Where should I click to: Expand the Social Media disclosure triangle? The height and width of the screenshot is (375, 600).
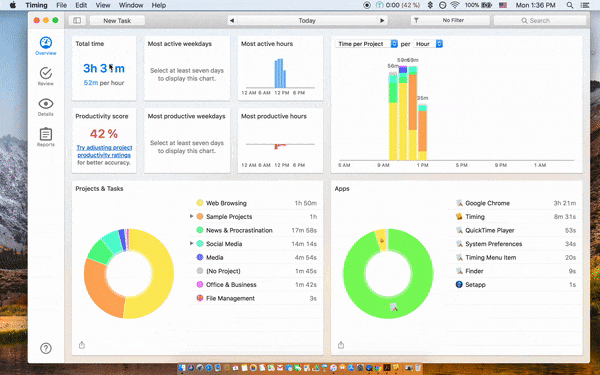191,243
